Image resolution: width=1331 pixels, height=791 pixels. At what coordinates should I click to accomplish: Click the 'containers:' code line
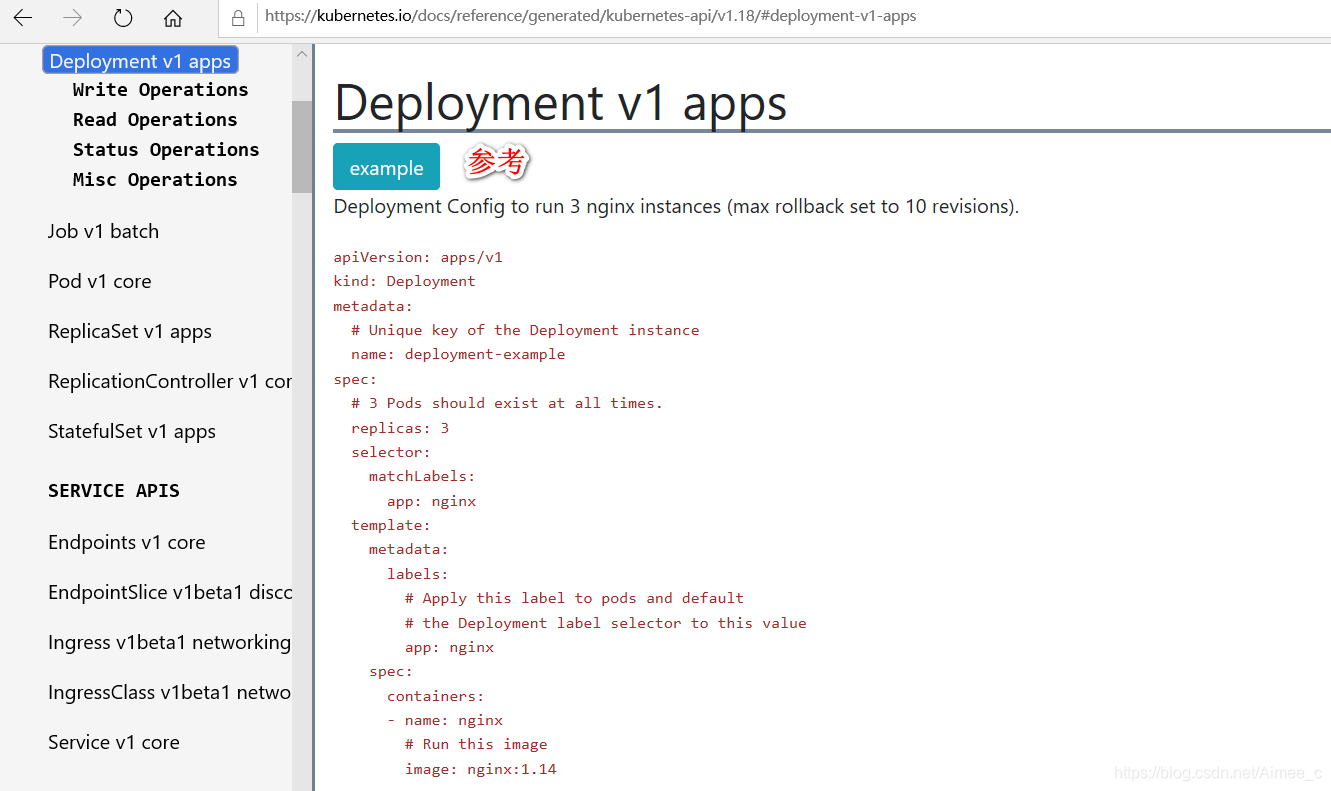(436, 696)
